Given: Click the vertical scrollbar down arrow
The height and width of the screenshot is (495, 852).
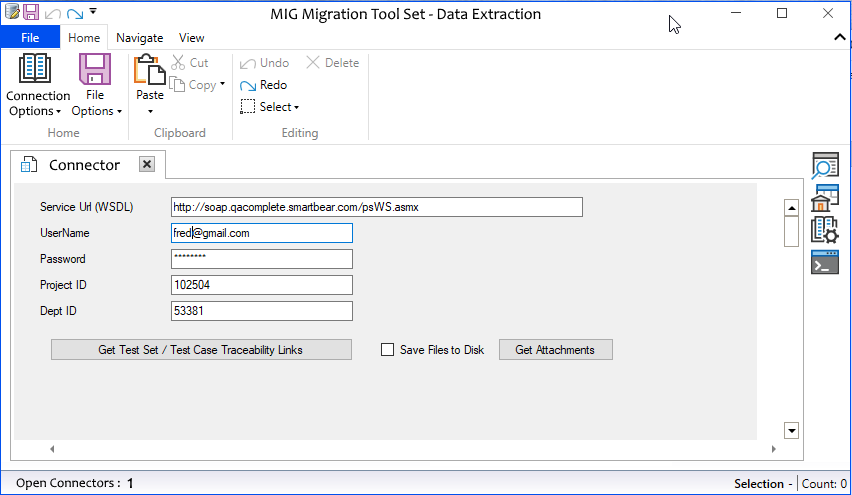Looking at the screenshot, I should [x=792, y=431].
